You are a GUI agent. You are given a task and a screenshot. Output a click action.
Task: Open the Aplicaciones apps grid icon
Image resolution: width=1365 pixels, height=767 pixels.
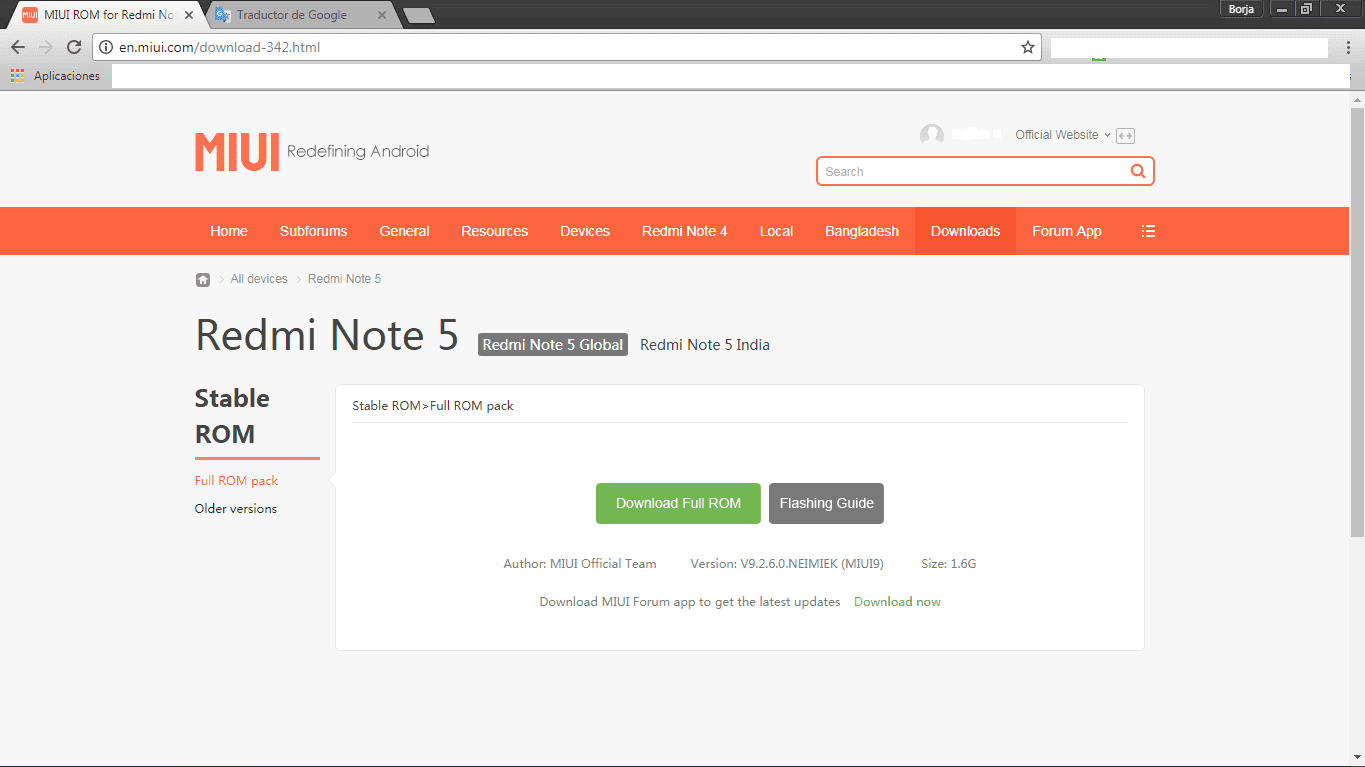click(x=17, y=76)
